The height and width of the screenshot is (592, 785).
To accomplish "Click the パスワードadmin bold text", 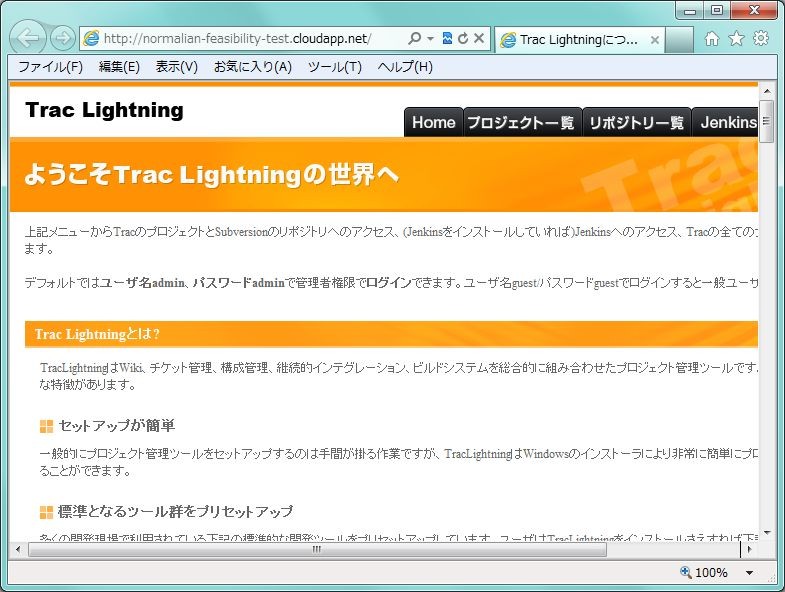I will coord(238,283).
